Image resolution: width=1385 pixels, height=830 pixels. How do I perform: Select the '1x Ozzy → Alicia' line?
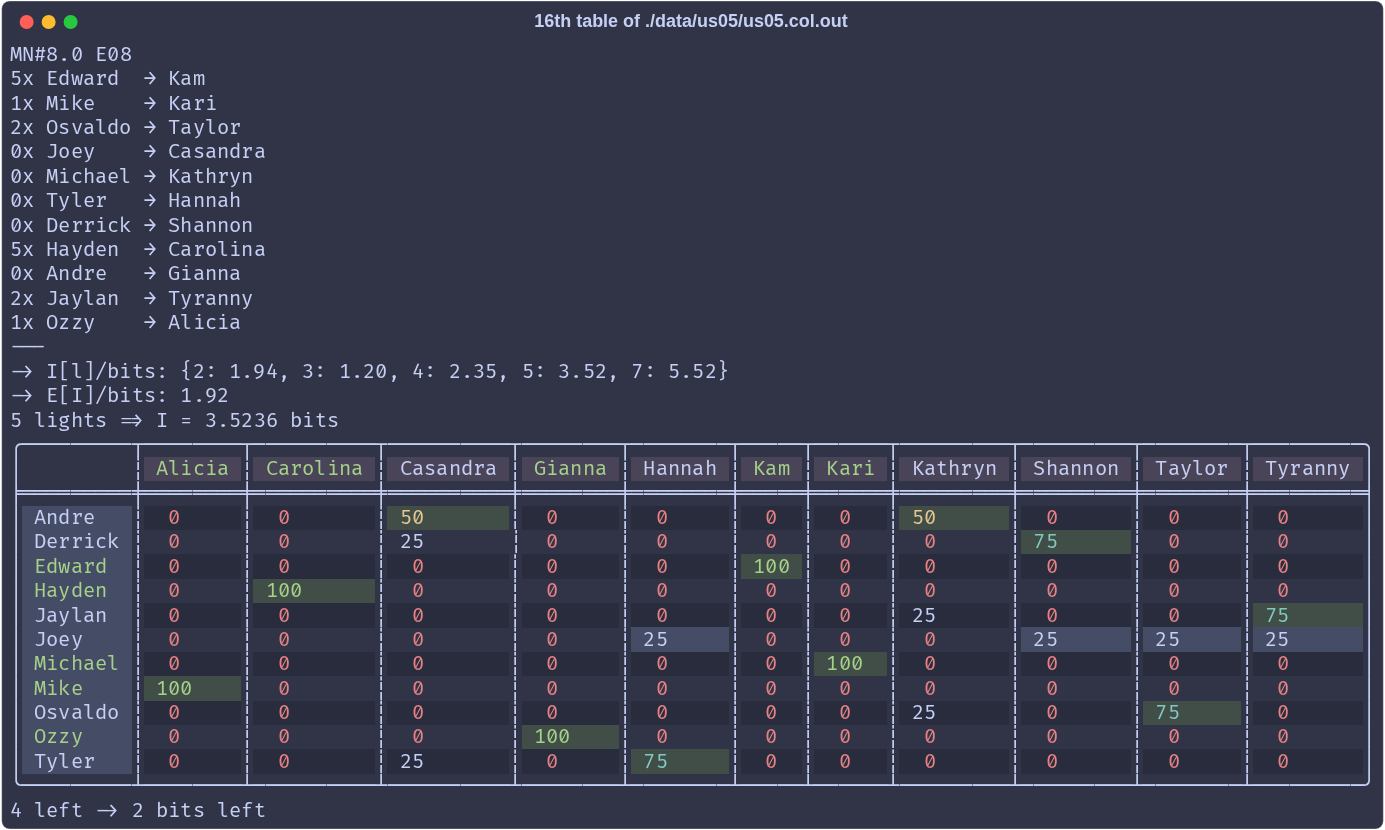pos(126,322)
